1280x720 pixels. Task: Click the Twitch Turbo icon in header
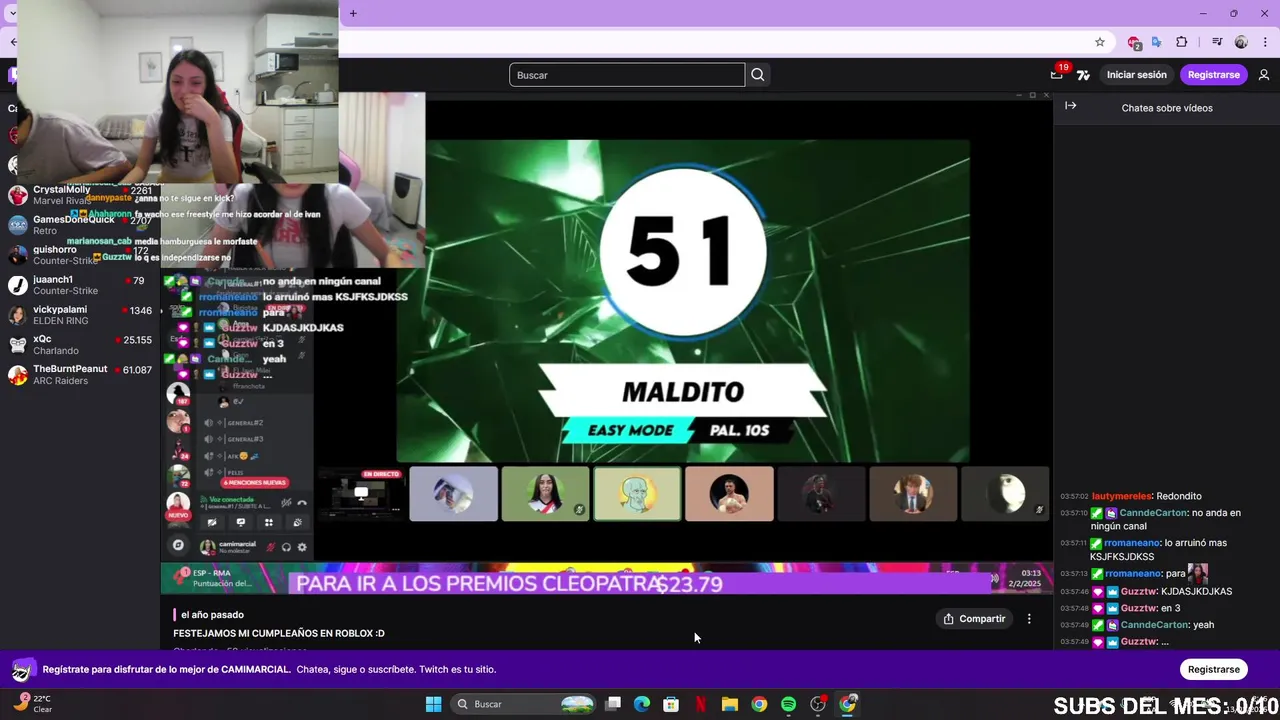1083,75
